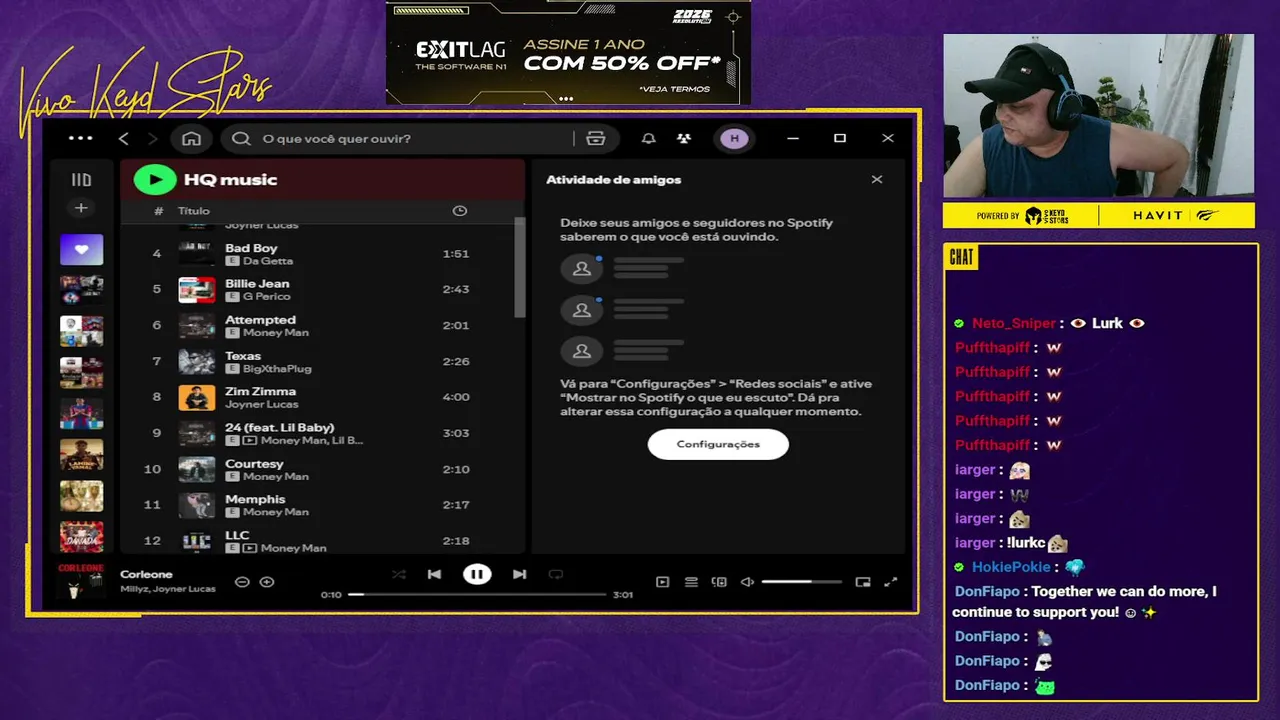The width and height of the screenshot is (1280, 720).
Task: Seek within the song progress bar
Action: pos(477,594)
